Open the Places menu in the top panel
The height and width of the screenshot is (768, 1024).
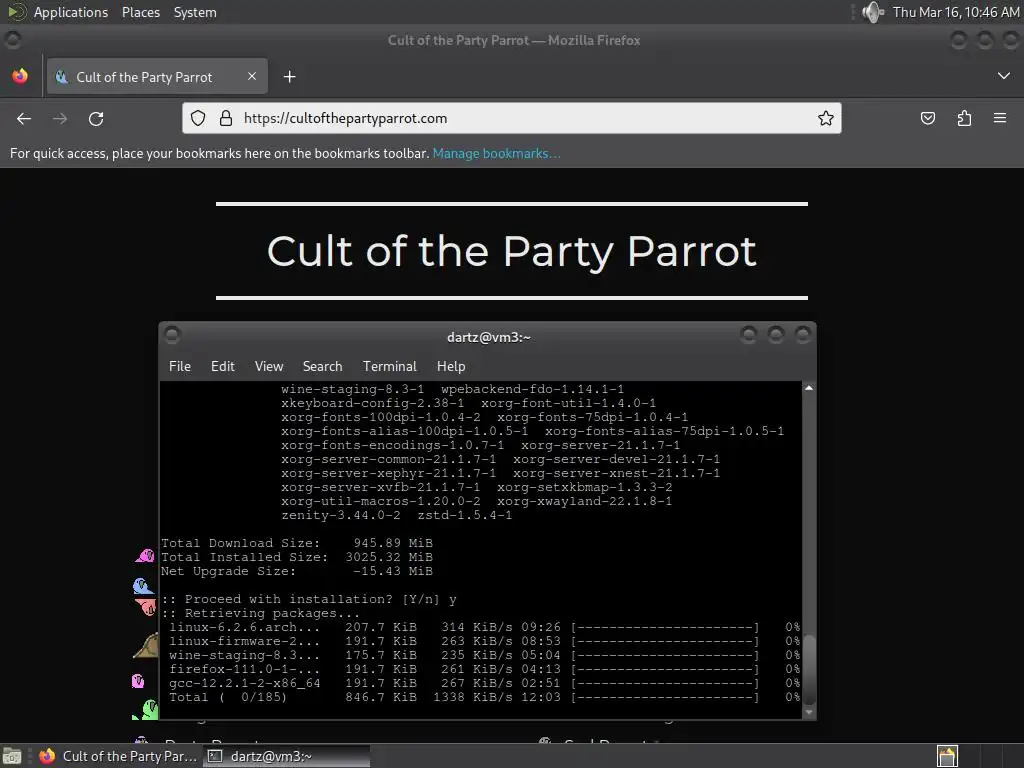(140, 12)
